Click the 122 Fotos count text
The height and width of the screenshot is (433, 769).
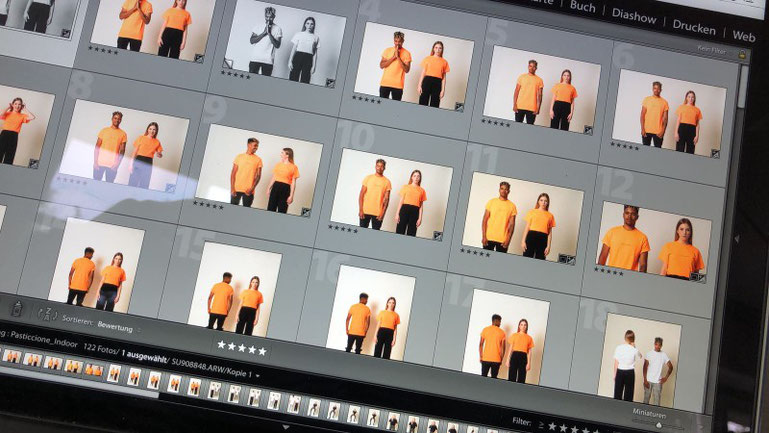[x=101, y=349]
